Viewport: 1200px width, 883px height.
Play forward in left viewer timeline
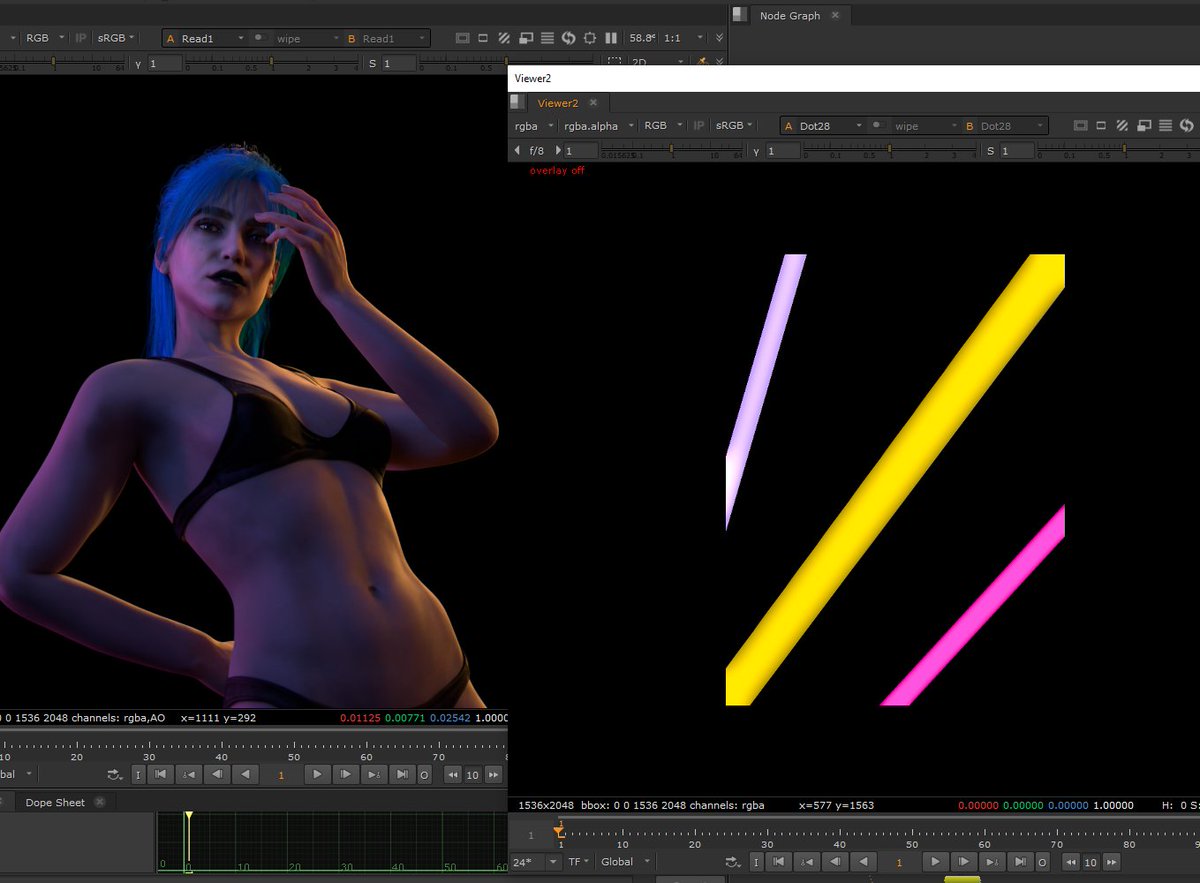[x=317, y=774]
